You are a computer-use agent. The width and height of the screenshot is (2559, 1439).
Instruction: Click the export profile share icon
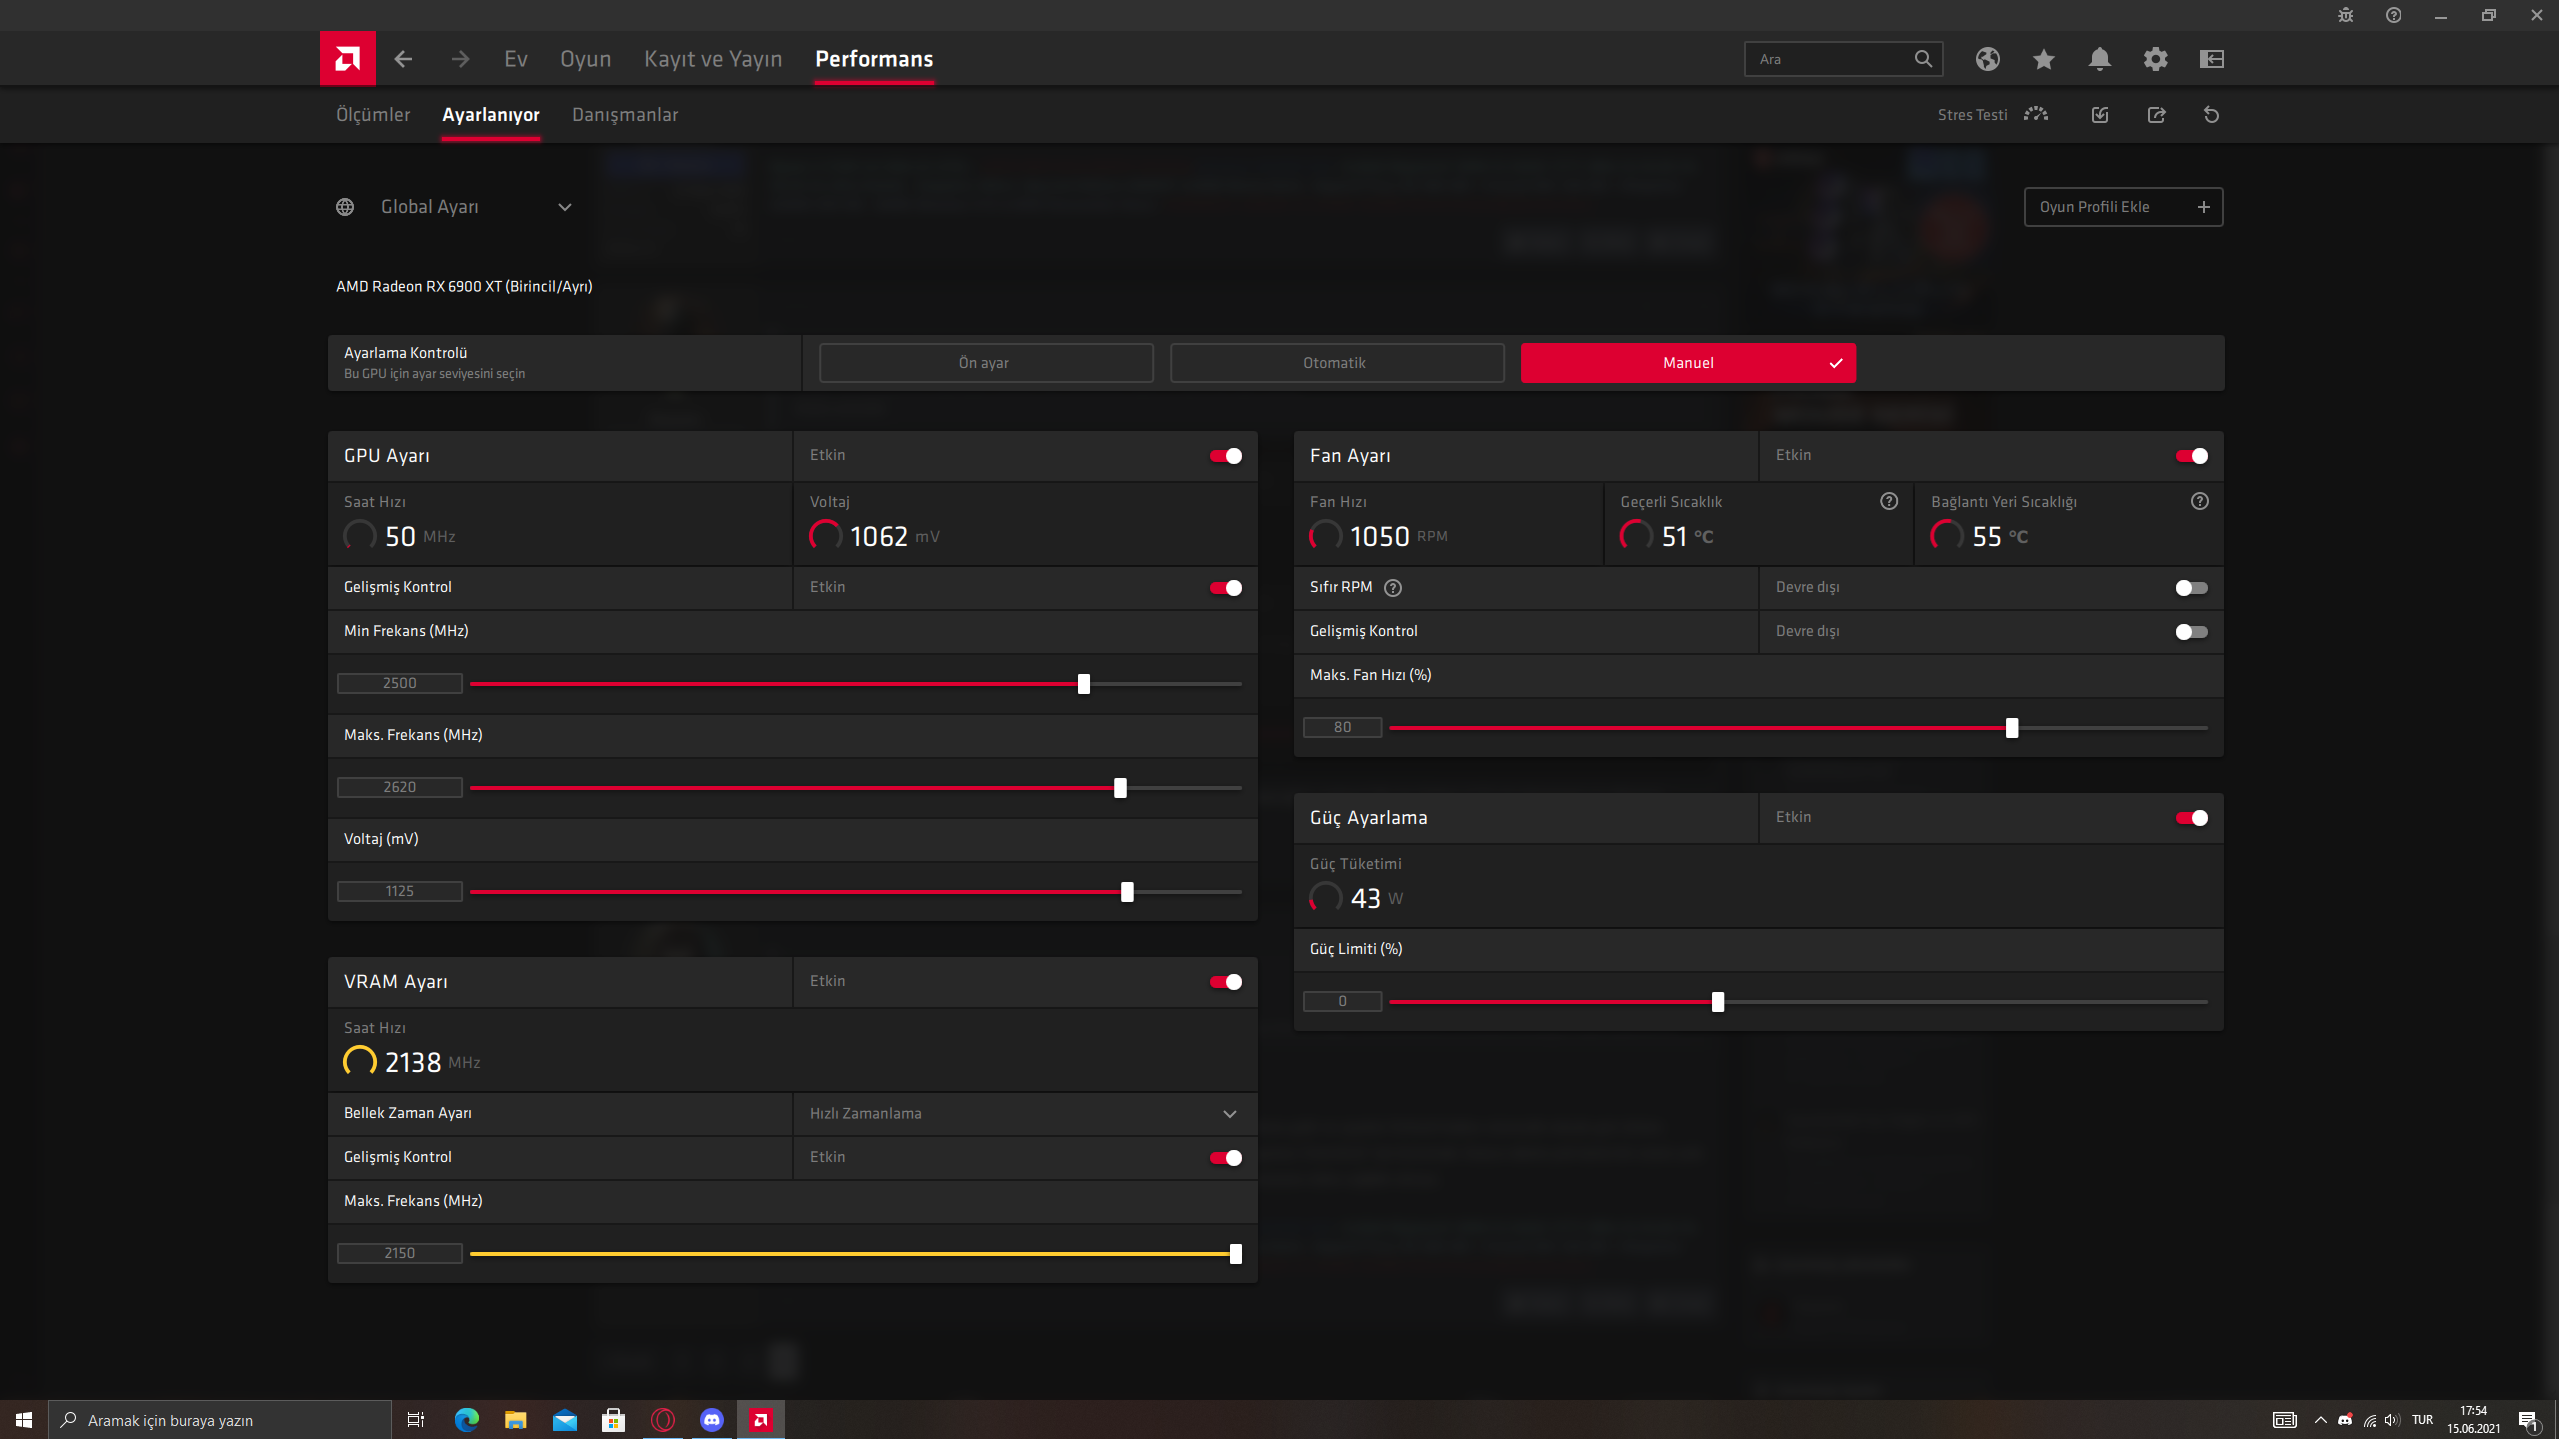[2156, 115]
